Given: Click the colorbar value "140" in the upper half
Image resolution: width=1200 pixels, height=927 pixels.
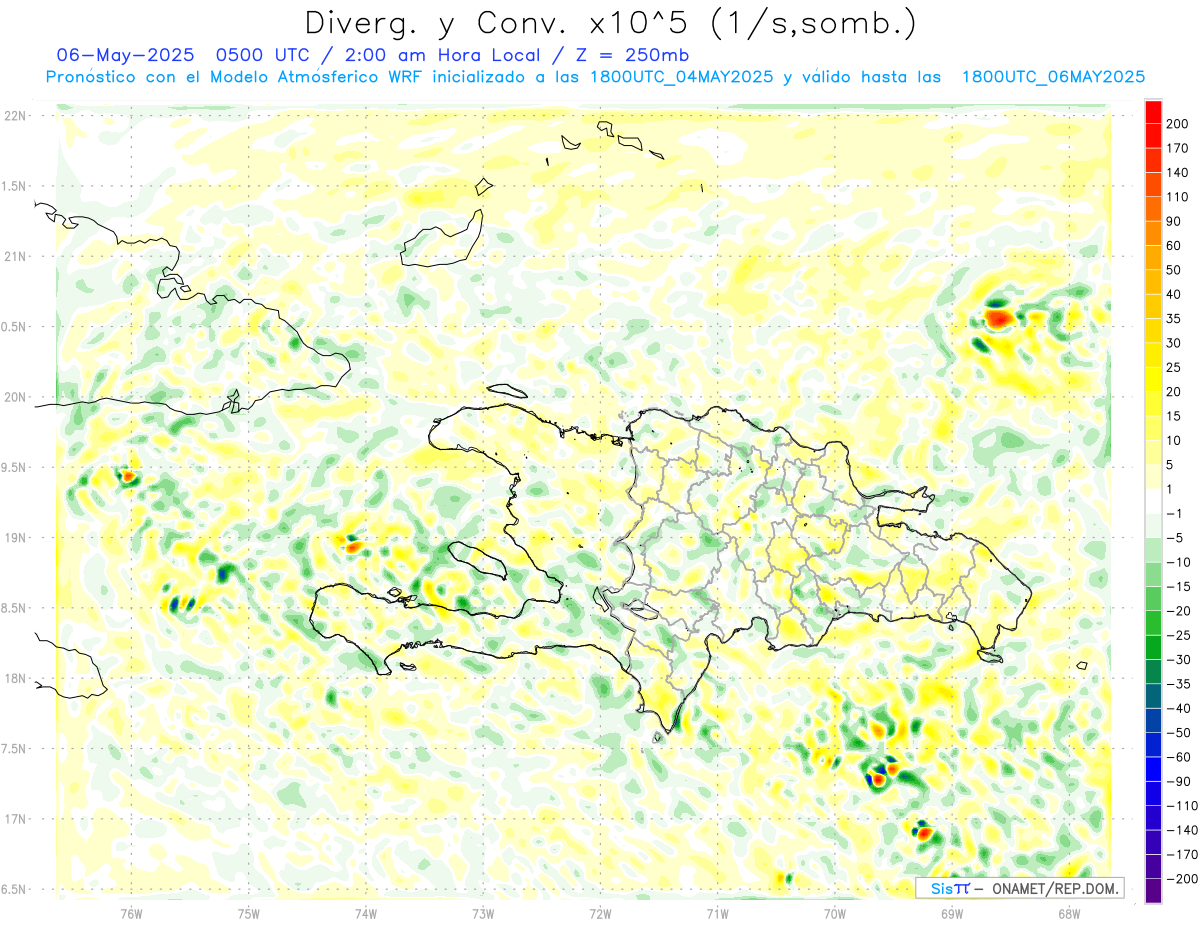Looking at the screenshot, I should tap(1179, 173).
